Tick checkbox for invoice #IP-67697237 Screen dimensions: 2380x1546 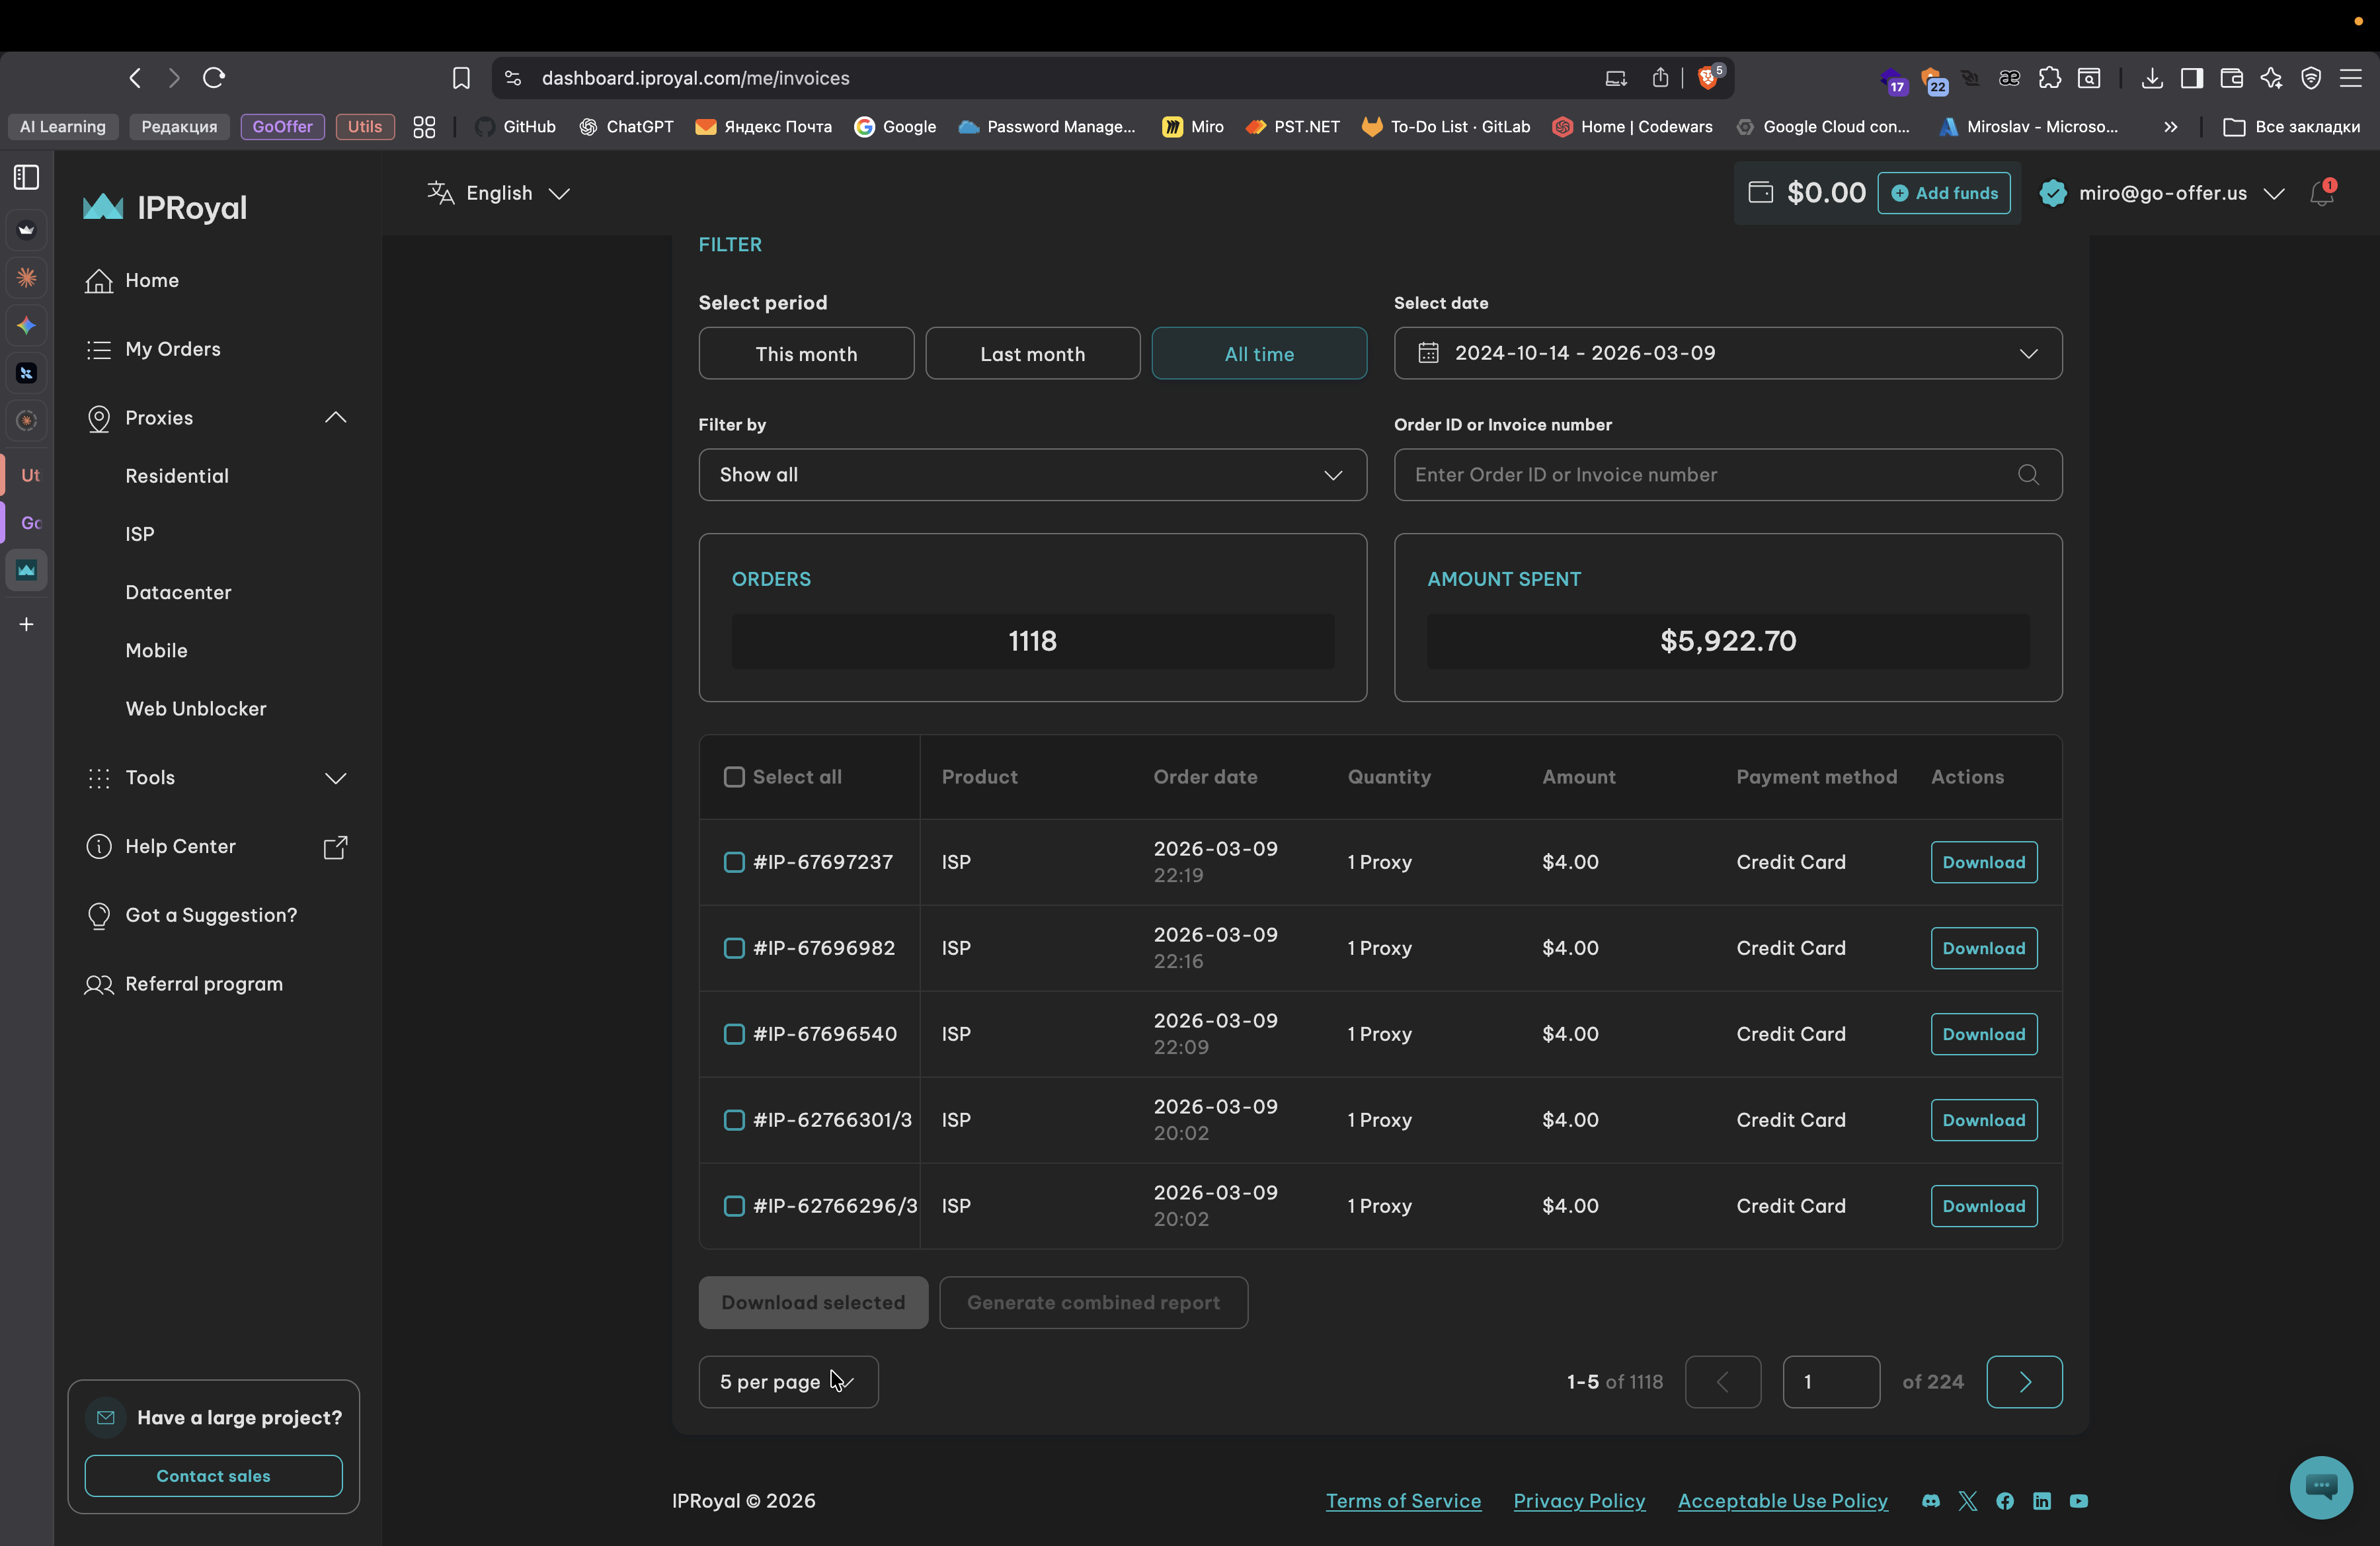pyautogui.click(x=734, y=862)
